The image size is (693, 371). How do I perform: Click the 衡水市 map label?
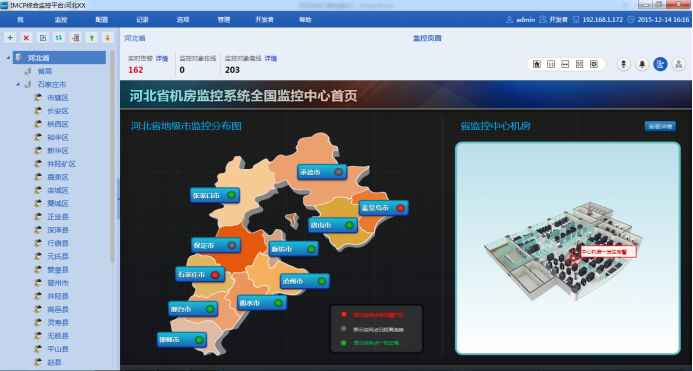(262, 303)
